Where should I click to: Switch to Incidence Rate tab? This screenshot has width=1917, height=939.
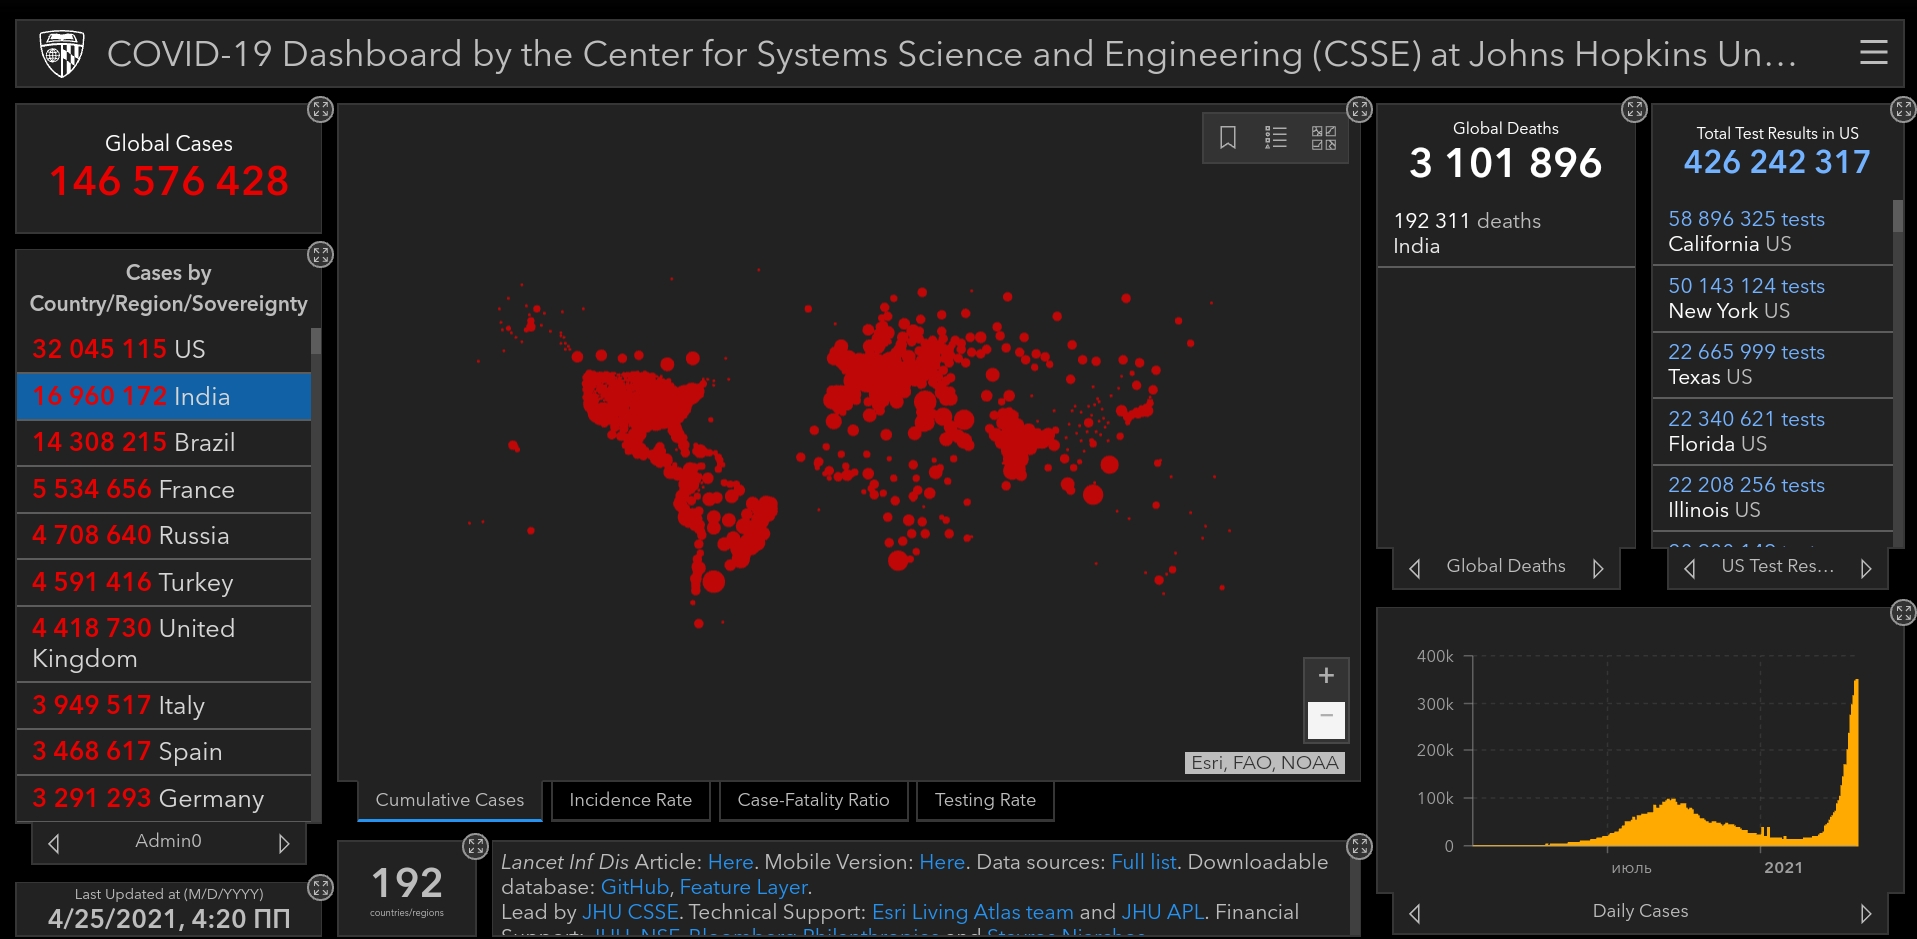click(631, 800)
